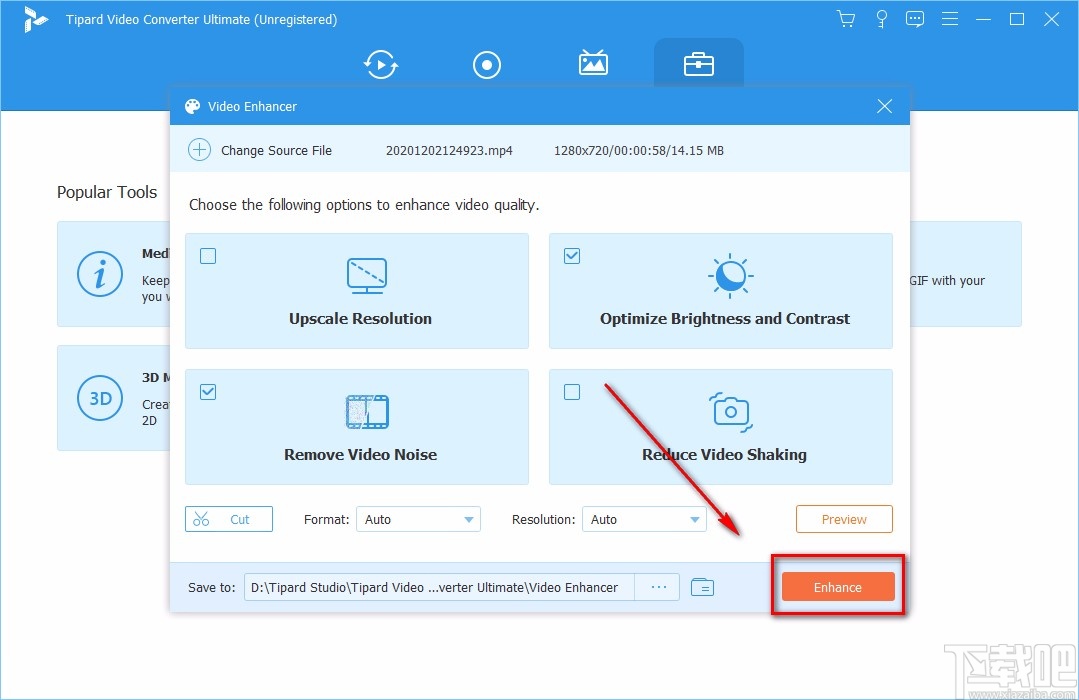Click the brightness sun icon
1079x700 pixels.
(x=730, y=276)
